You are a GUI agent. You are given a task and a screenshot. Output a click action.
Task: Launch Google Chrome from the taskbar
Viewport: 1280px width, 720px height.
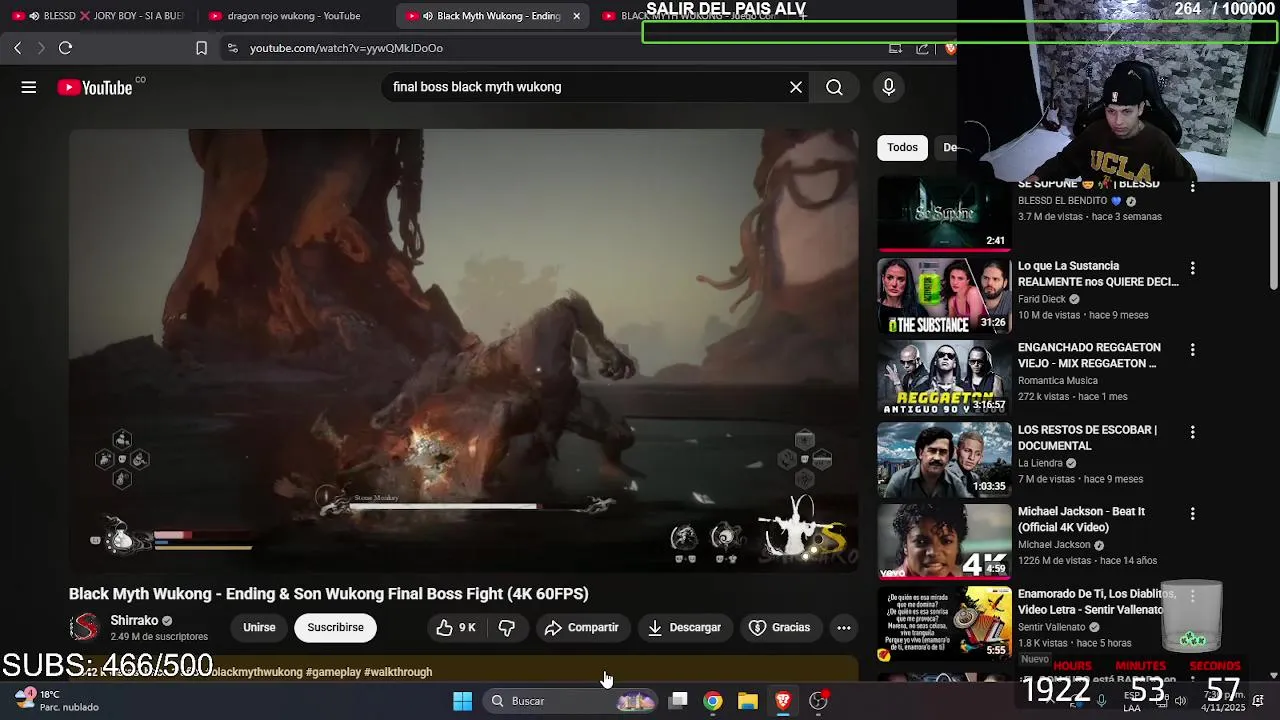point(713,701)
